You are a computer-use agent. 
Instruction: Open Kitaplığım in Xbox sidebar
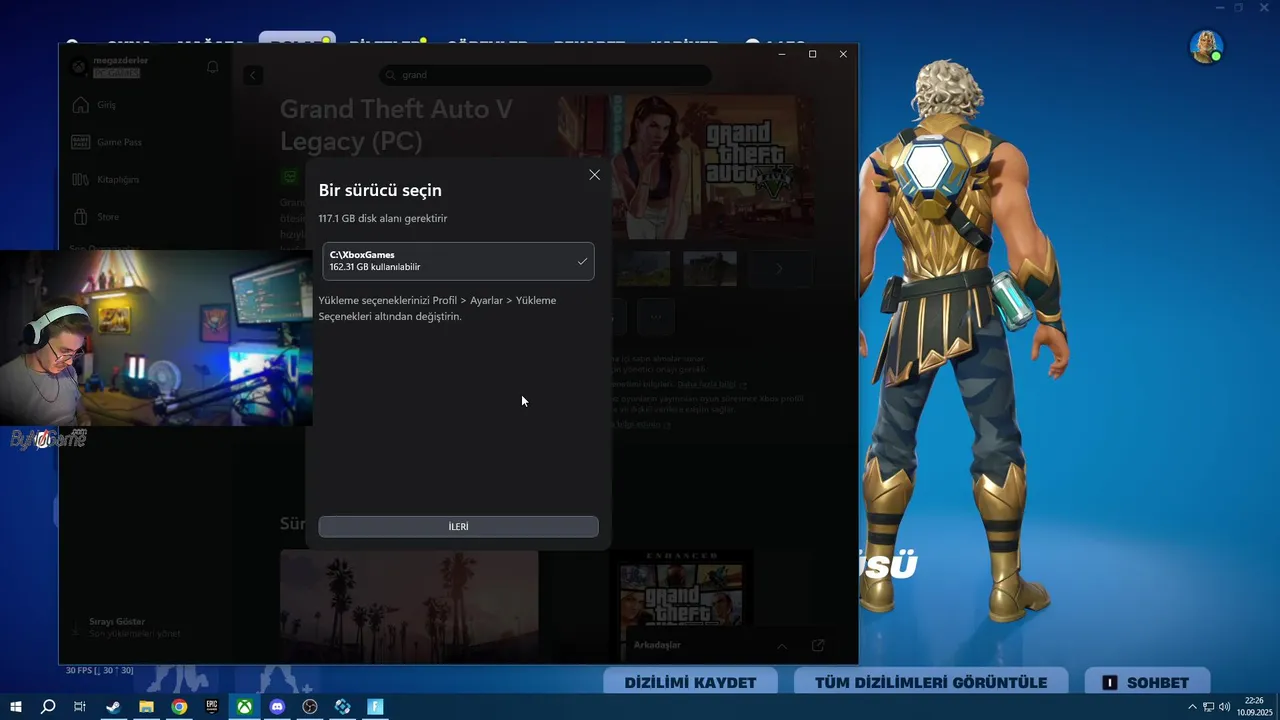[106, 179]
